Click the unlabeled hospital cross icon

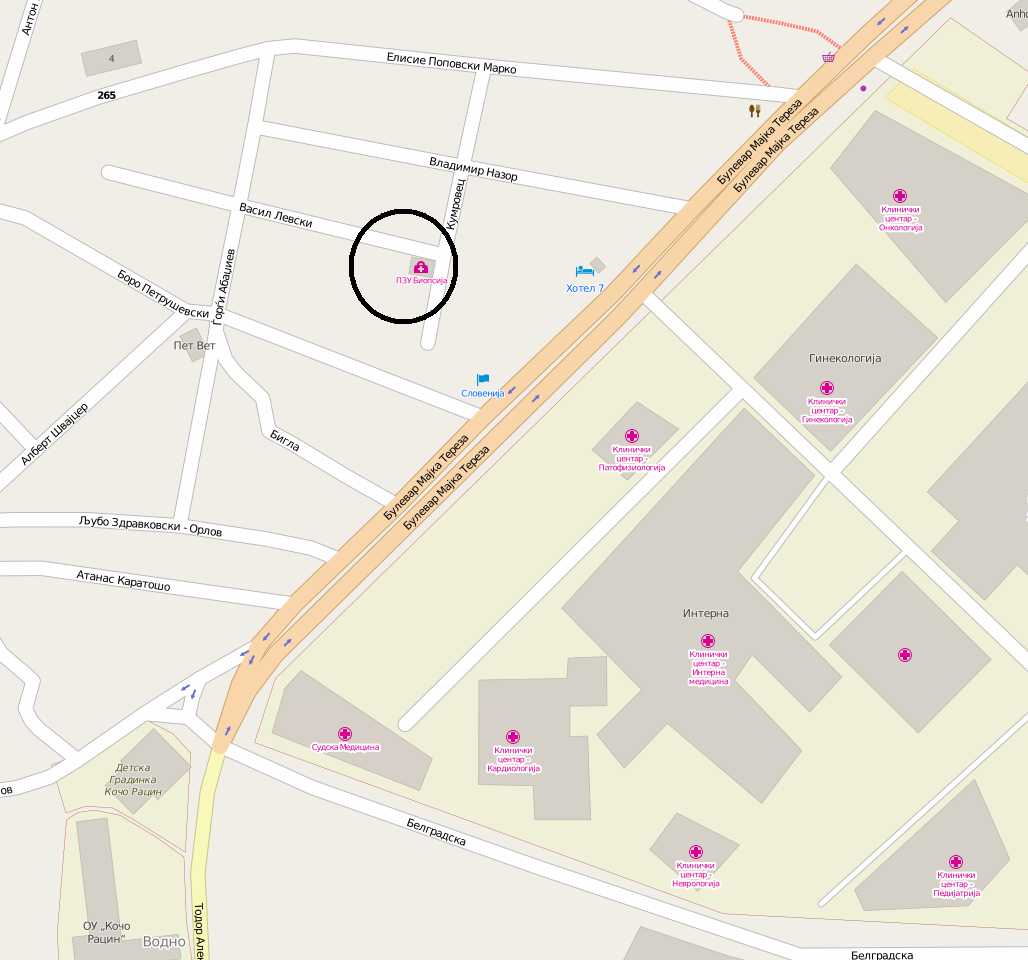[905, 654]
